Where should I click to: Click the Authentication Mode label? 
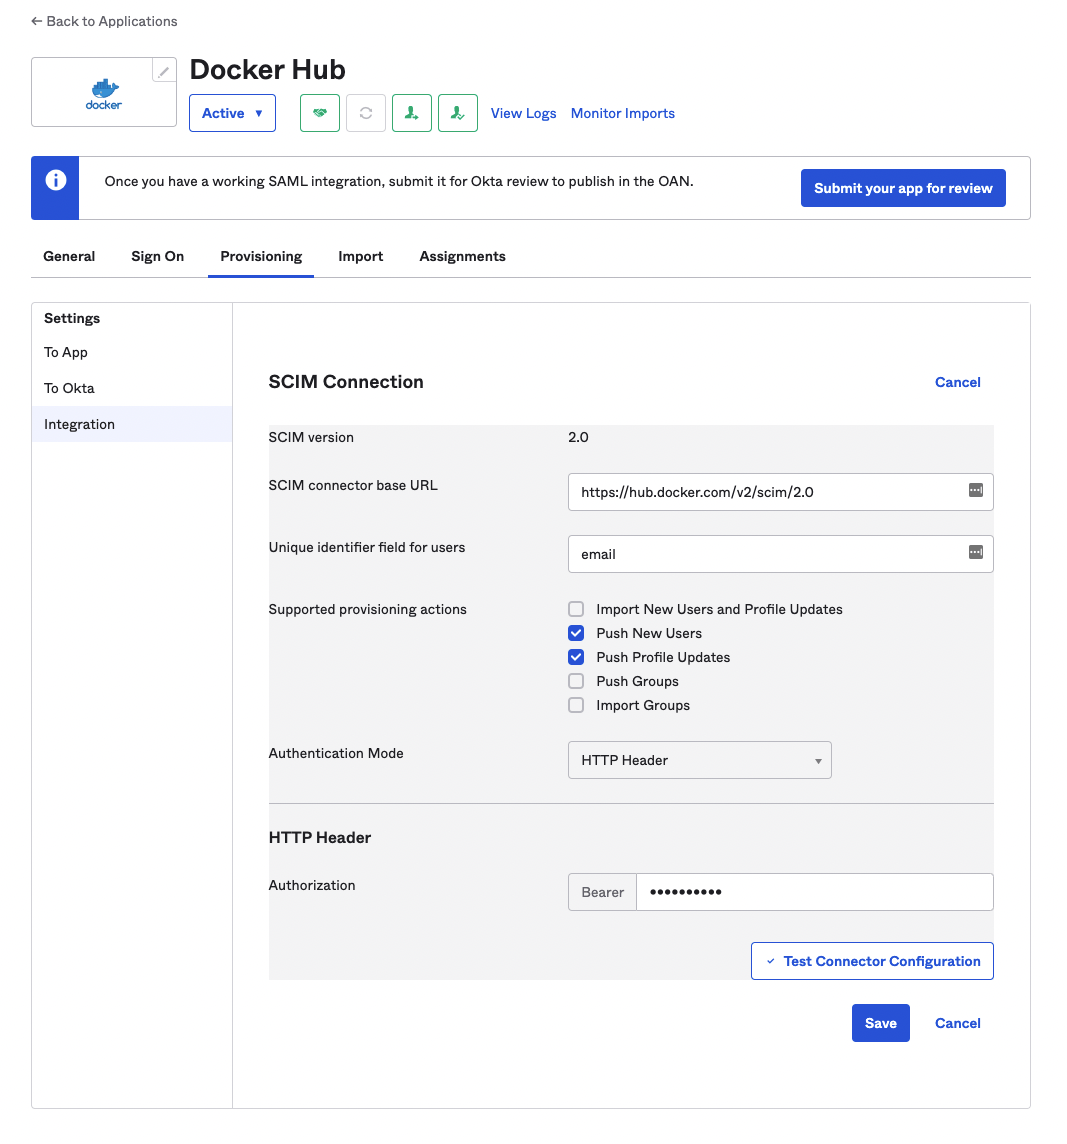click(x=336, y=753)
